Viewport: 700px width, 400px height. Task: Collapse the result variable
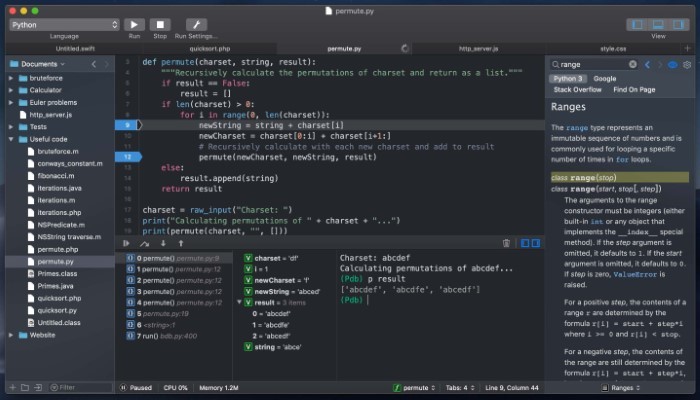[x=239, y=302]
